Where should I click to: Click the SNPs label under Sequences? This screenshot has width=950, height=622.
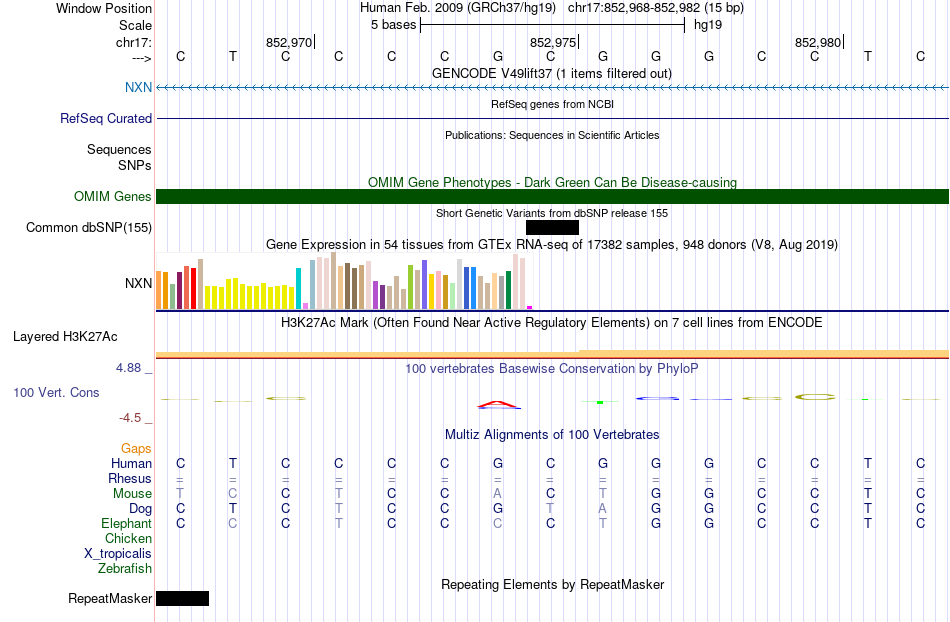[135, 165]
